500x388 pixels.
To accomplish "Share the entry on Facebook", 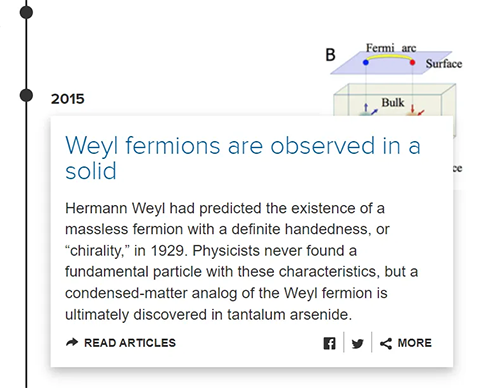I will 329,343.
